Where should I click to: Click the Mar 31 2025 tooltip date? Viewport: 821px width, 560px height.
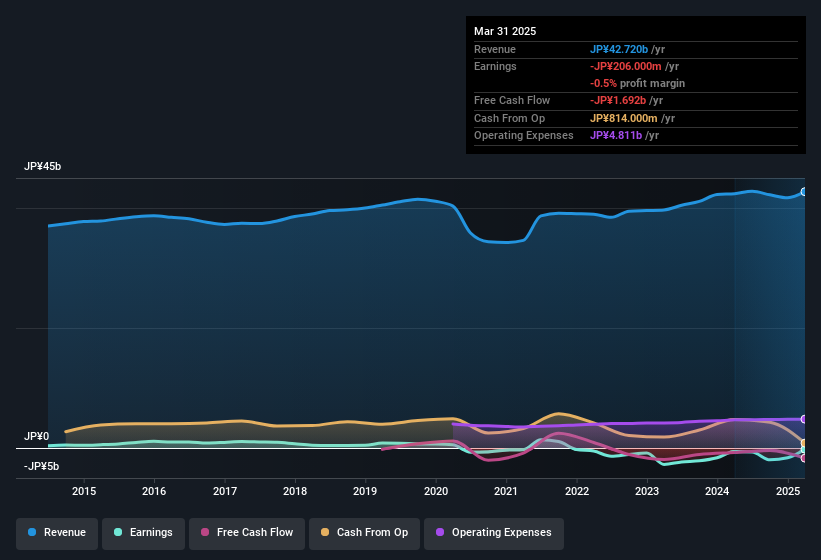(505, 31)
